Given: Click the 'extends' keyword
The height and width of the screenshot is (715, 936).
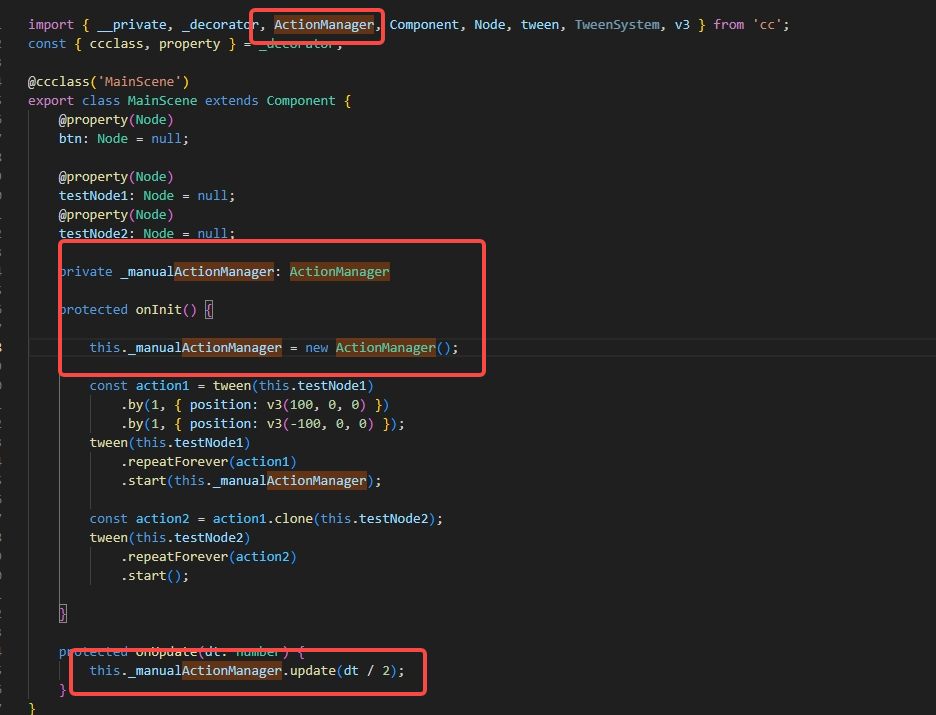Looking at the screenshot, I should point(232,101).
